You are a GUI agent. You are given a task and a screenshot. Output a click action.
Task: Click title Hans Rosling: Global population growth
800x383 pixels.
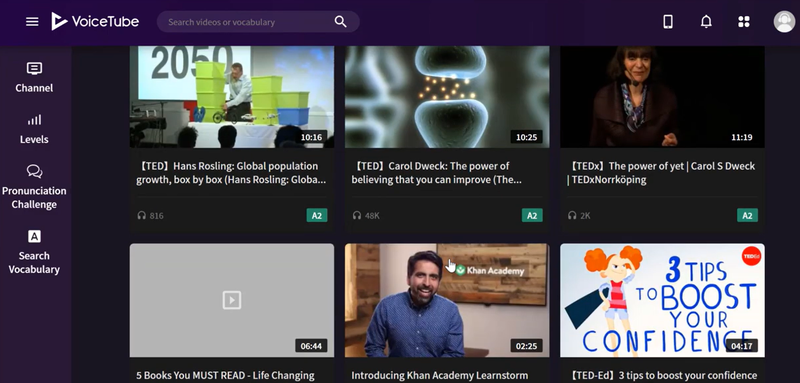[231, 173]
